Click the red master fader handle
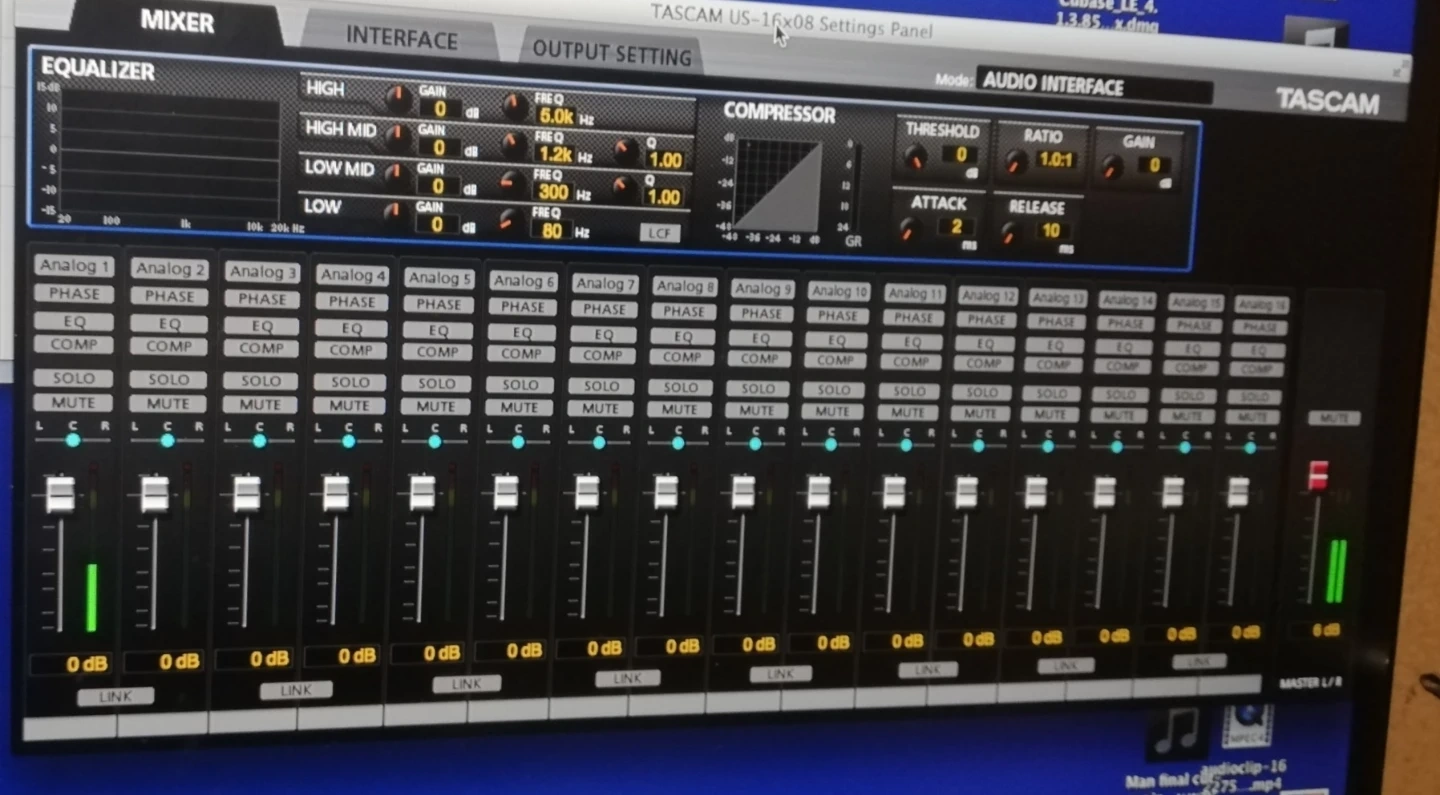The height and width of the screenshot is (795, 1440). click(1318, 476)
